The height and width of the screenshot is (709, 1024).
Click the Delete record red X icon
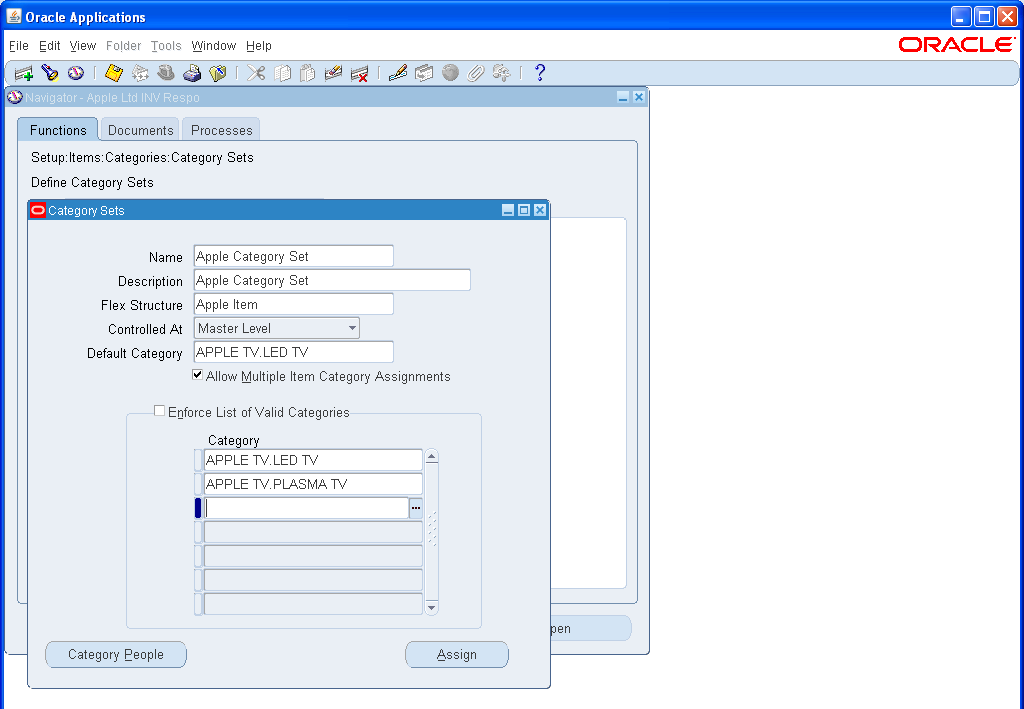(x=360, y=72)
